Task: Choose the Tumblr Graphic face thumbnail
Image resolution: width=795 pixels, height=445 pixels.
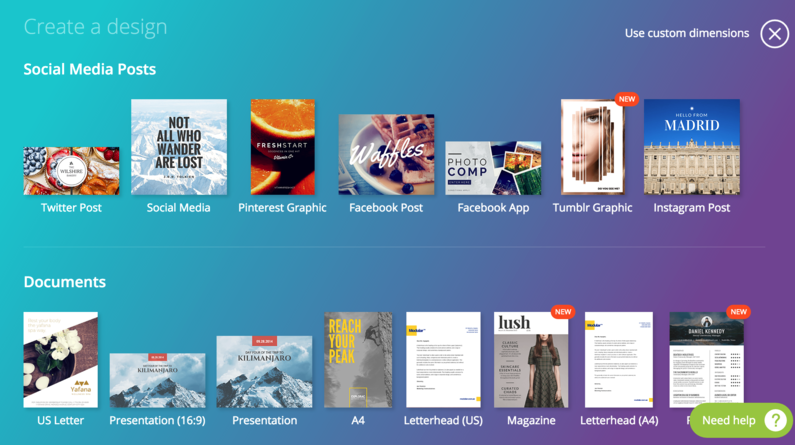Action: pyautogui.click(x=592, y=147)
